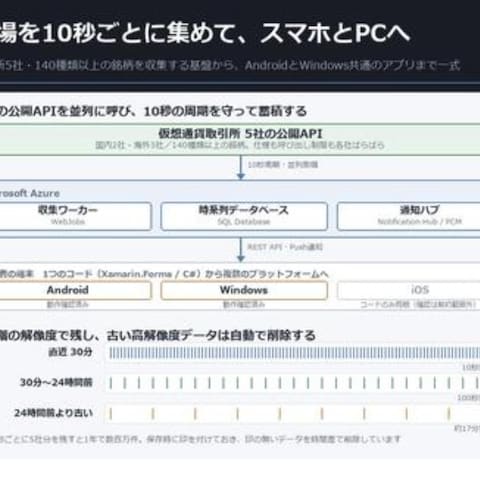480x480 pixels.
Task: Select the 時系列データベース SQL Database box
Action: [x=244, y=216]
